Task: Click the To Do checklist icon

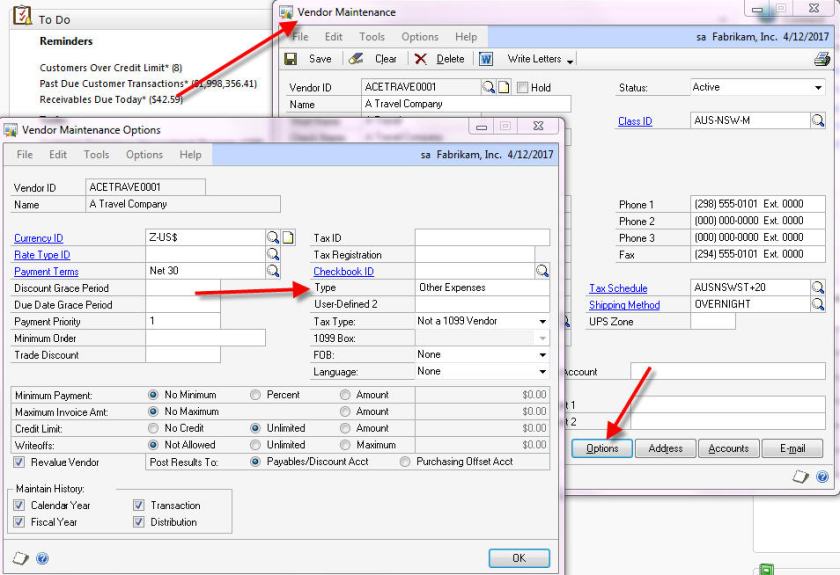Action: [22, 16]
